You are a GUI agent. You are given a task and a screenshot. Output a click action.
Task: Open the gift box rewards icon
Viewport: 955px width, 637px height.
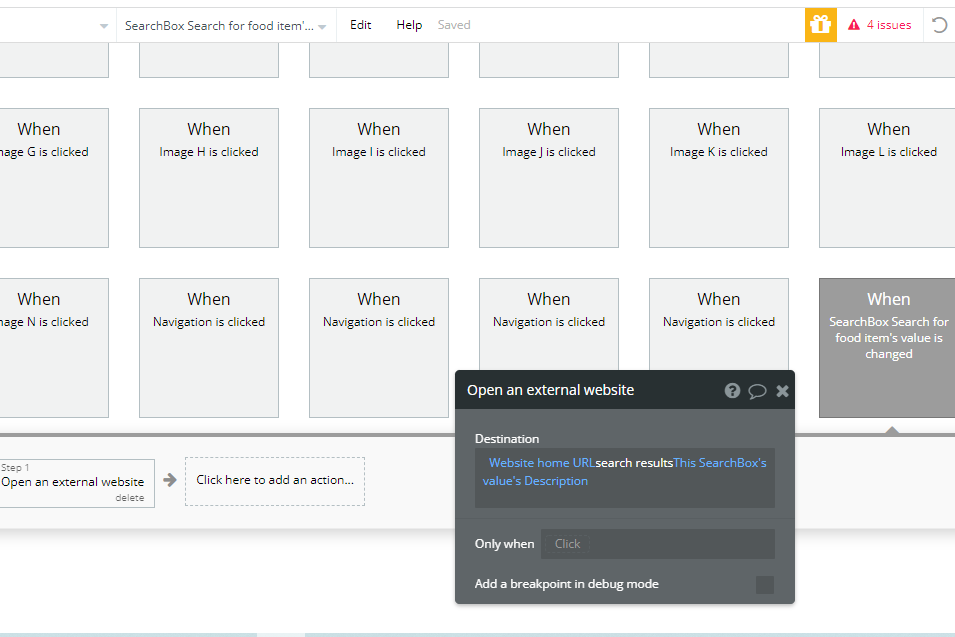click(820, 25)
